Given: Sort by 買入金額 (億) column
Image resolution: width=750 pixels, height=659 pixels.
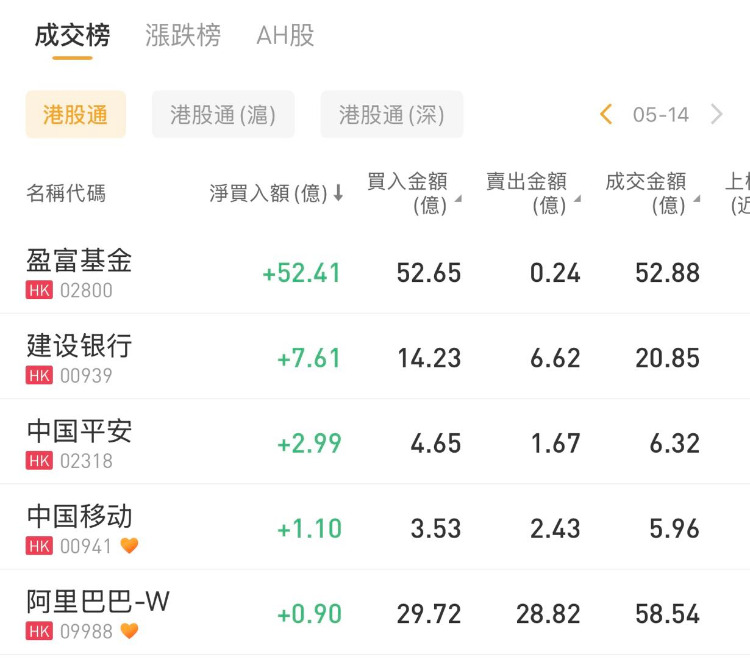Looking at the screenshot, I should pyautogui.click(x=414, y=194).
